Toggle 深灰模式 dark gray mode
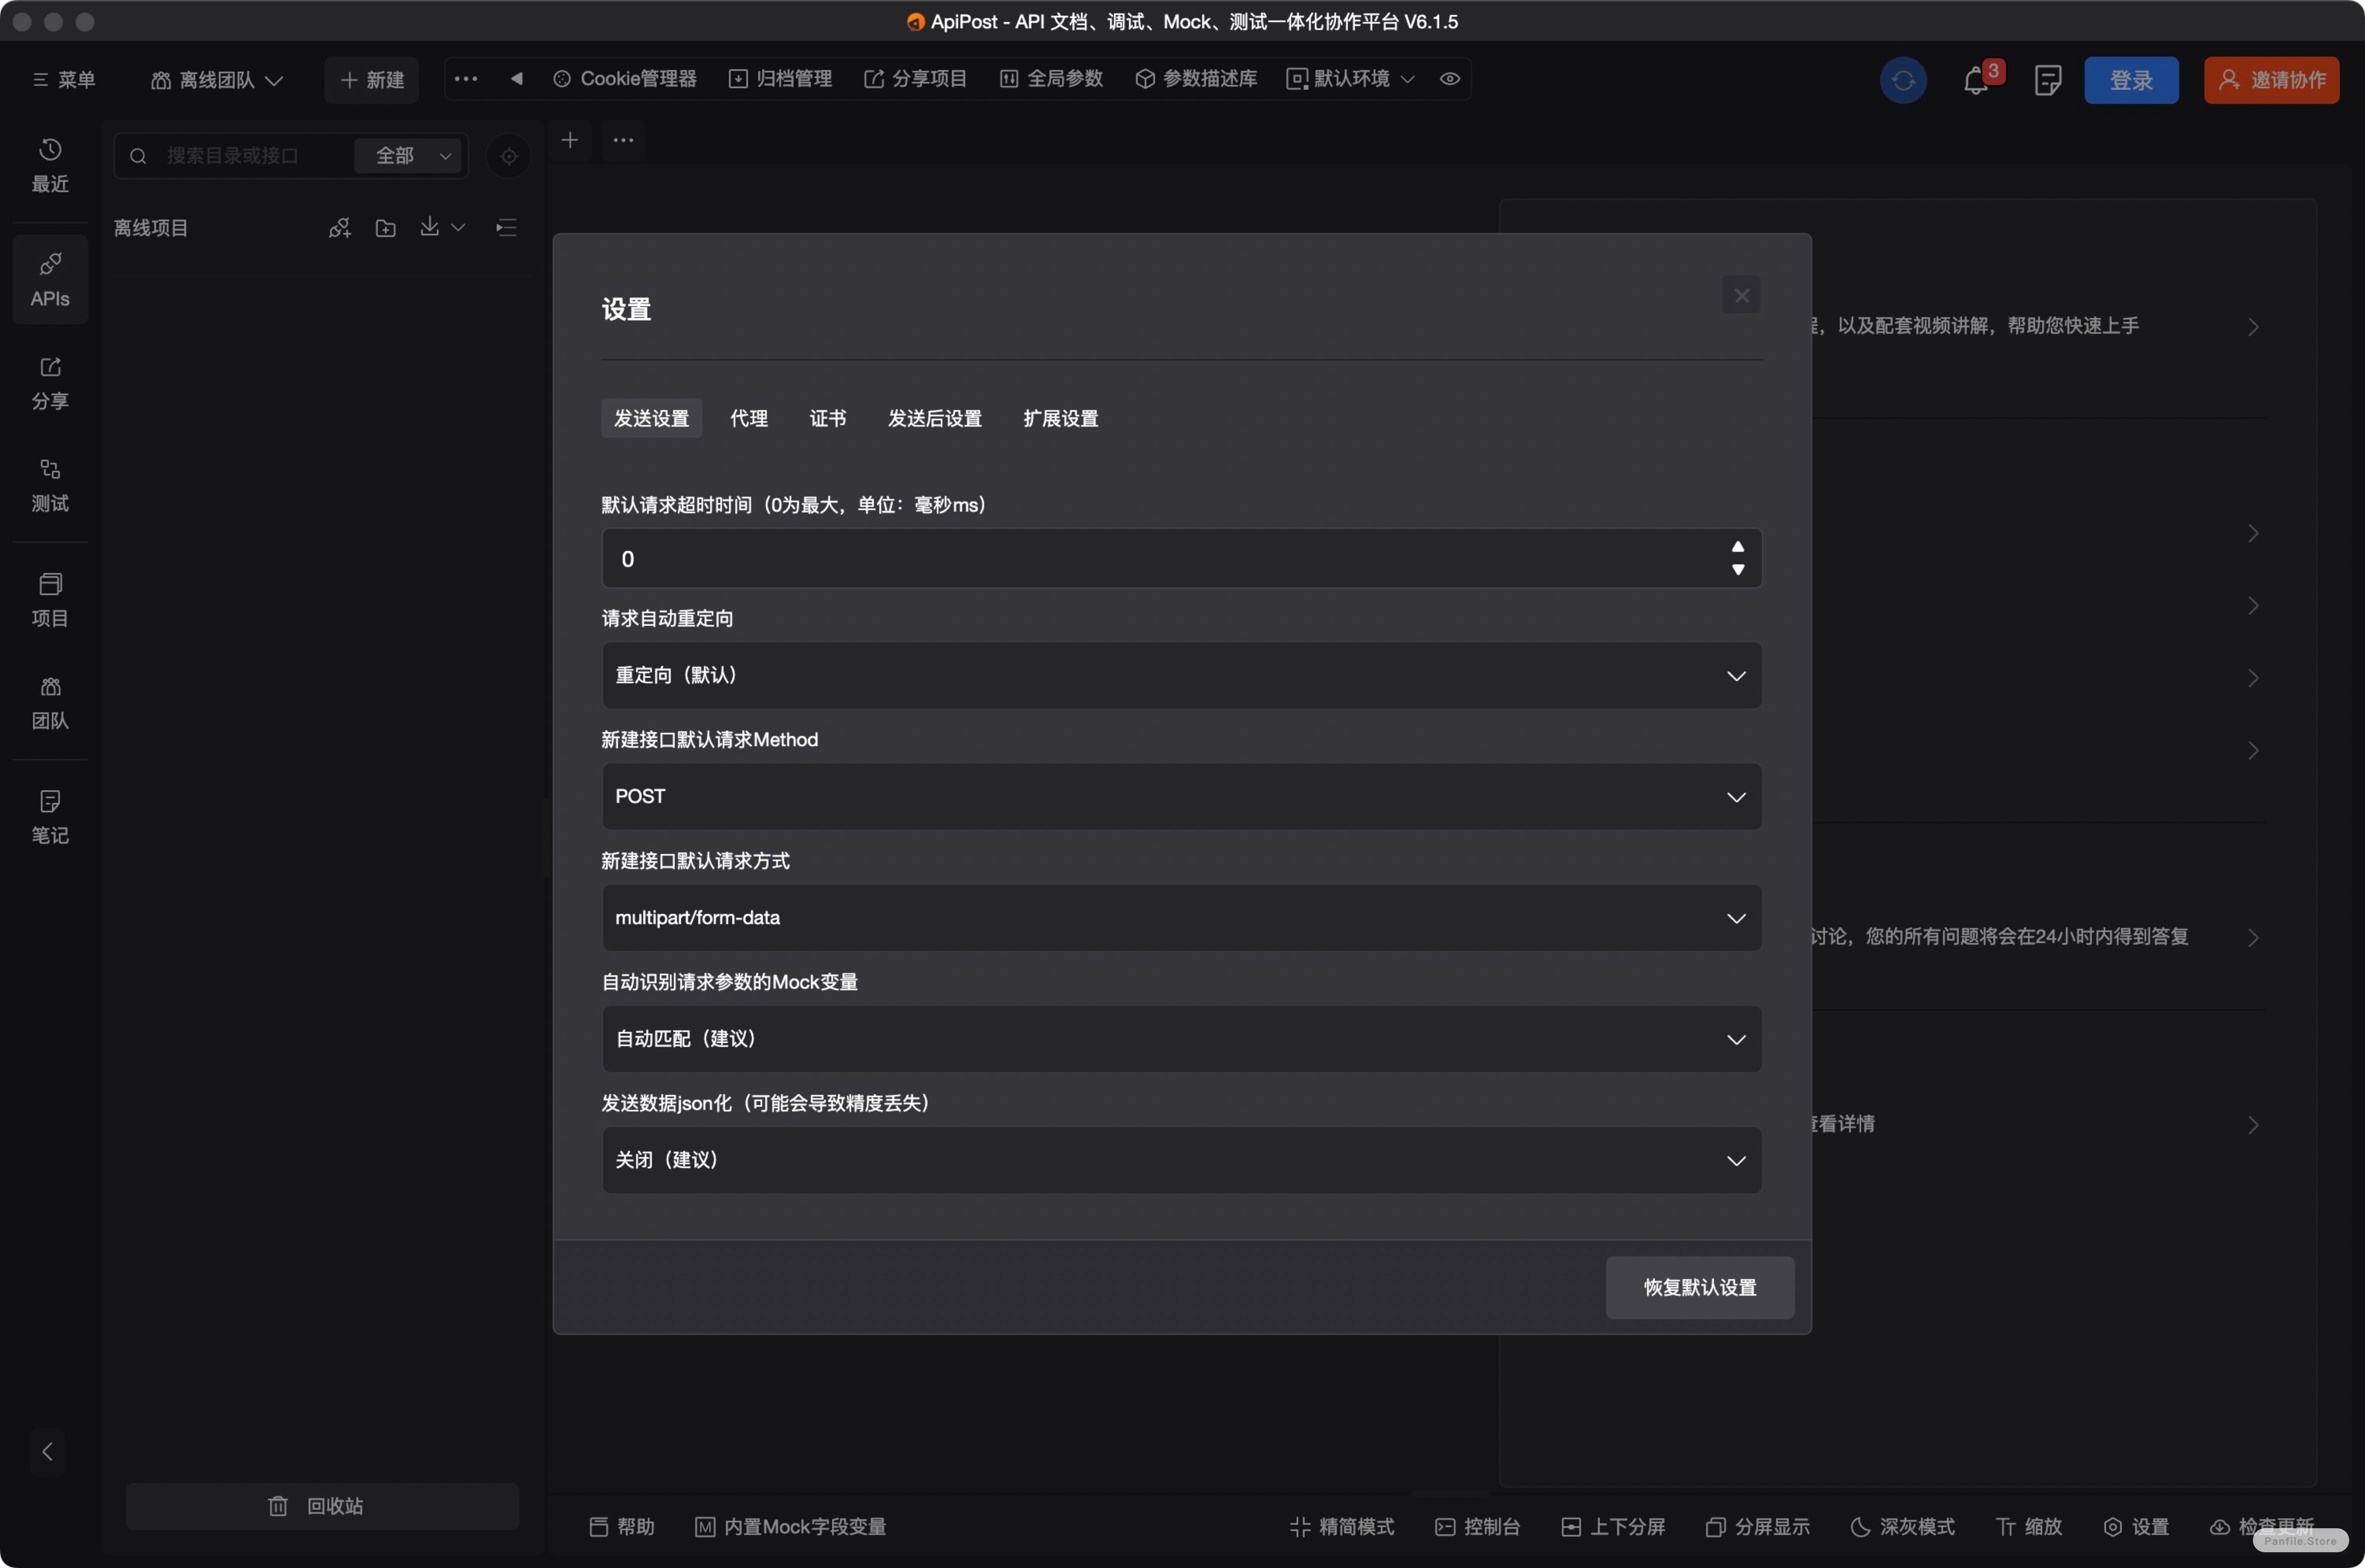Image resolution: width=2365 pixels, height=1568 pixels. (x=1902, y=1527)
